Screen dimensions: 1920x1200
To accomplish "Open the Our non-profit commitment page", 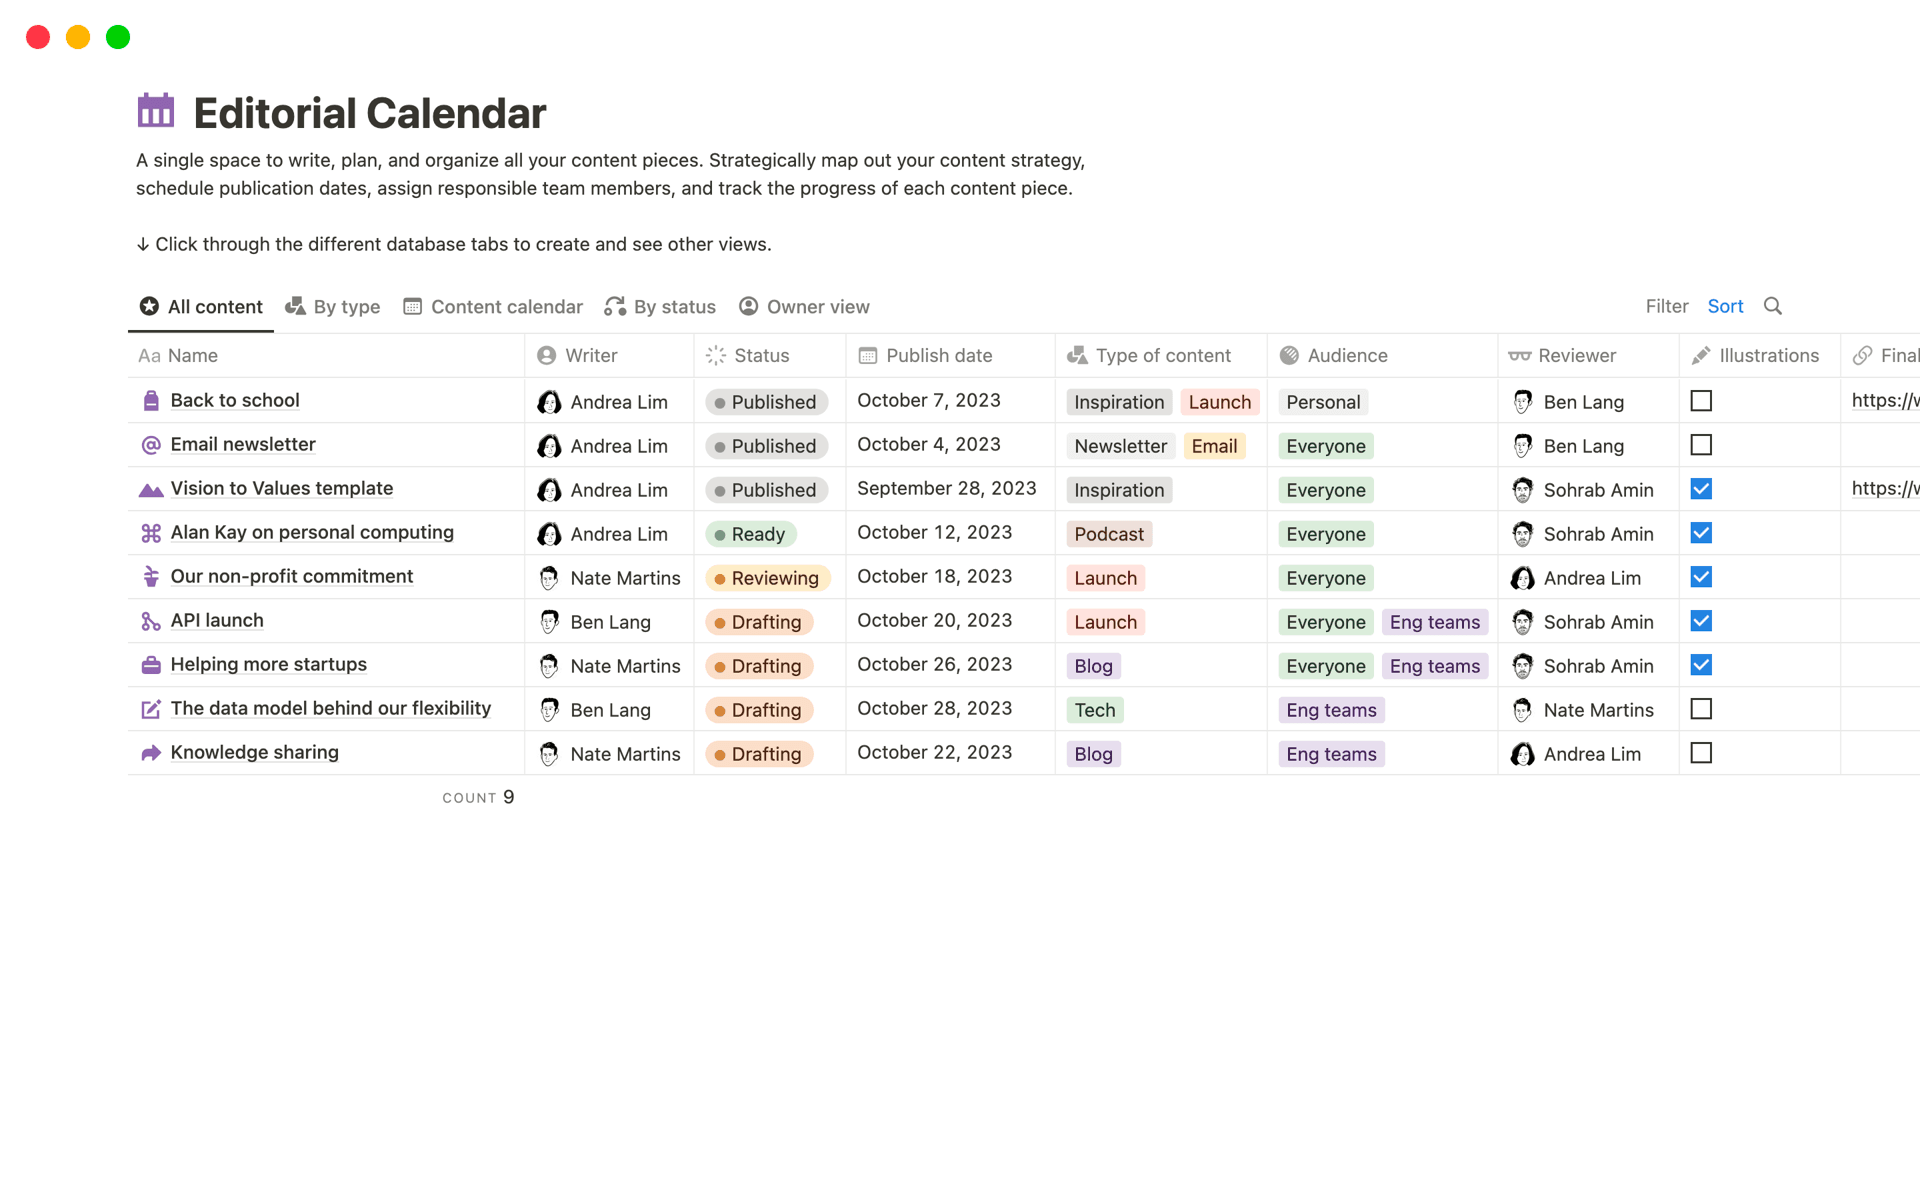I will pyautogui.click(x=291, y=576).
